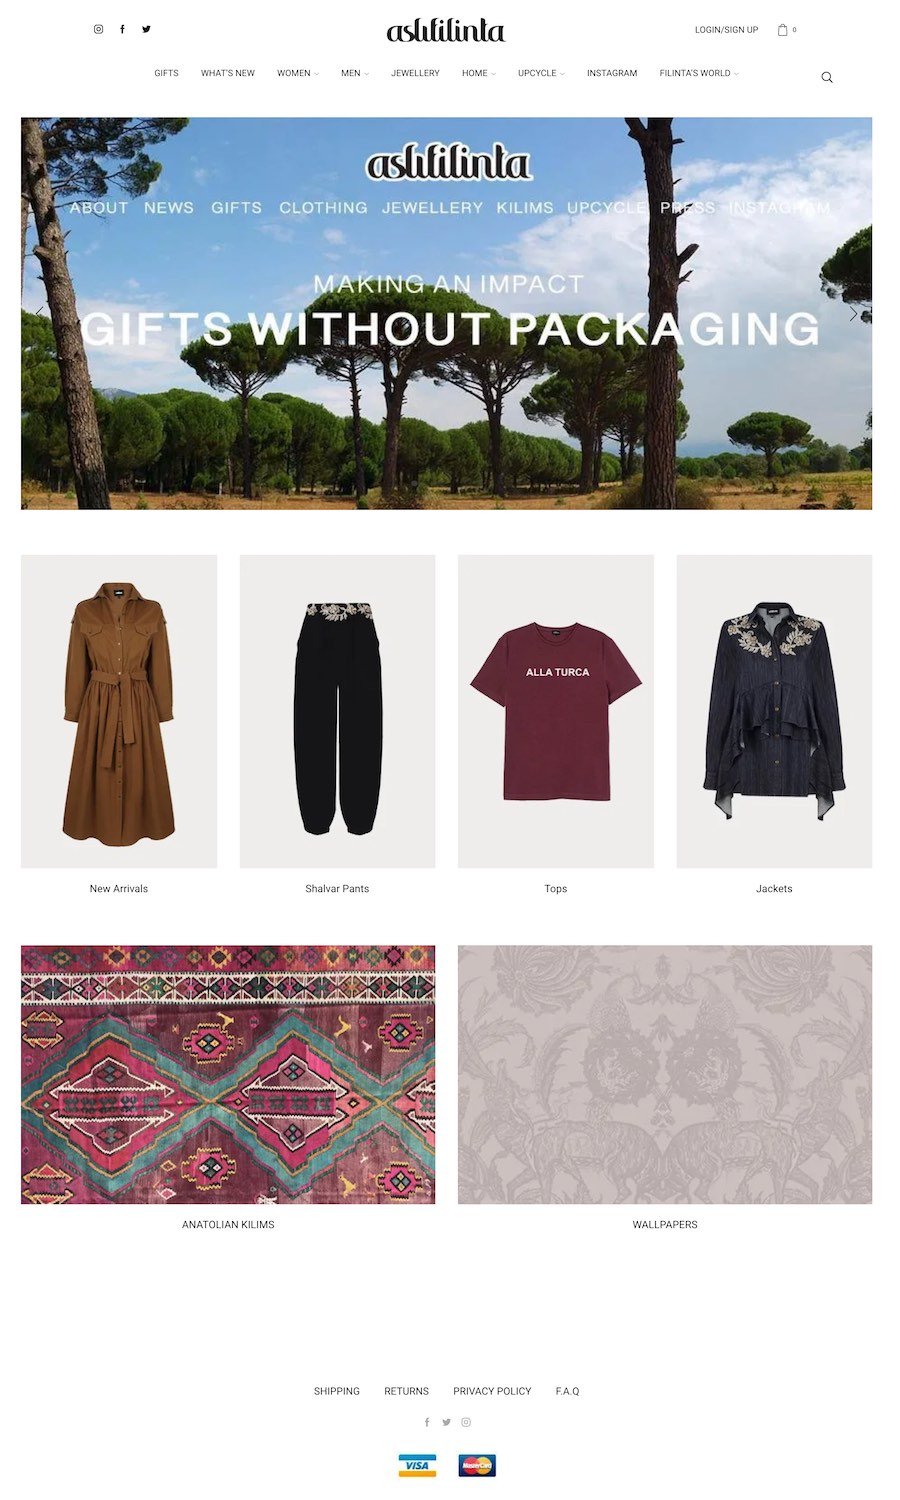
Task: Open the footer Twitter icon
Action: 446,1422
